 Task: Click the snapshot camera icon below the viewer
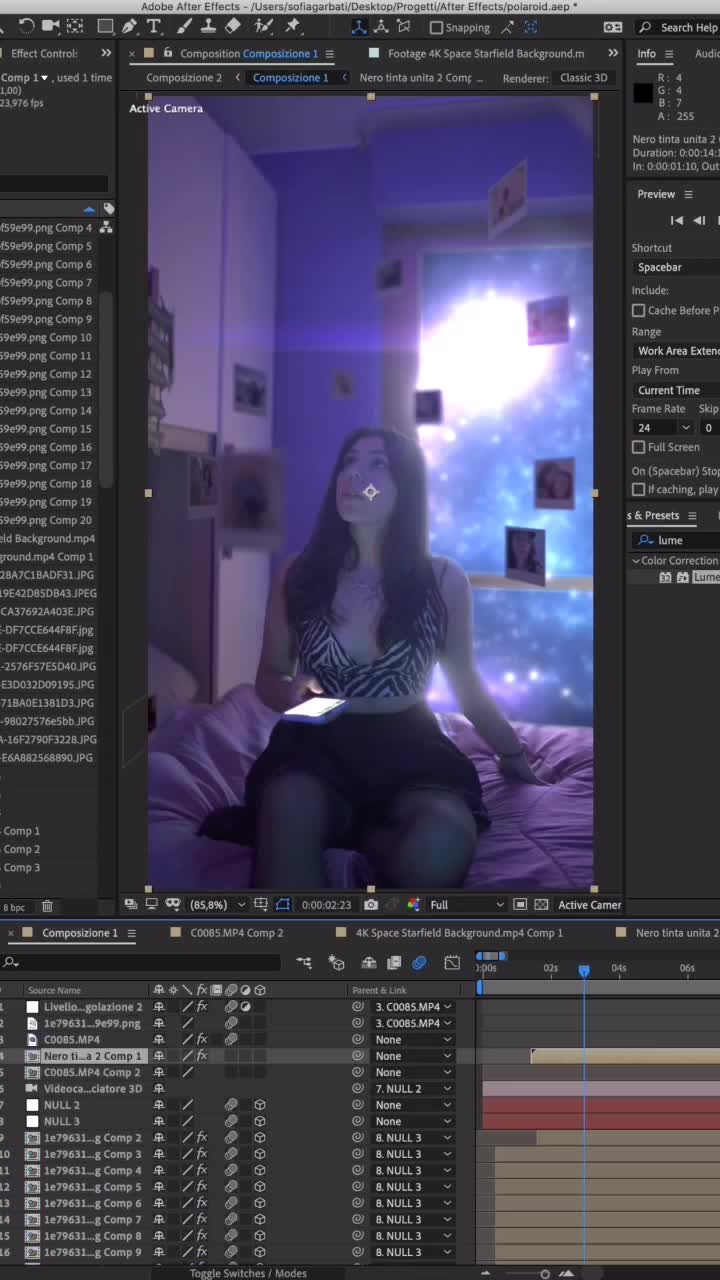371,905
